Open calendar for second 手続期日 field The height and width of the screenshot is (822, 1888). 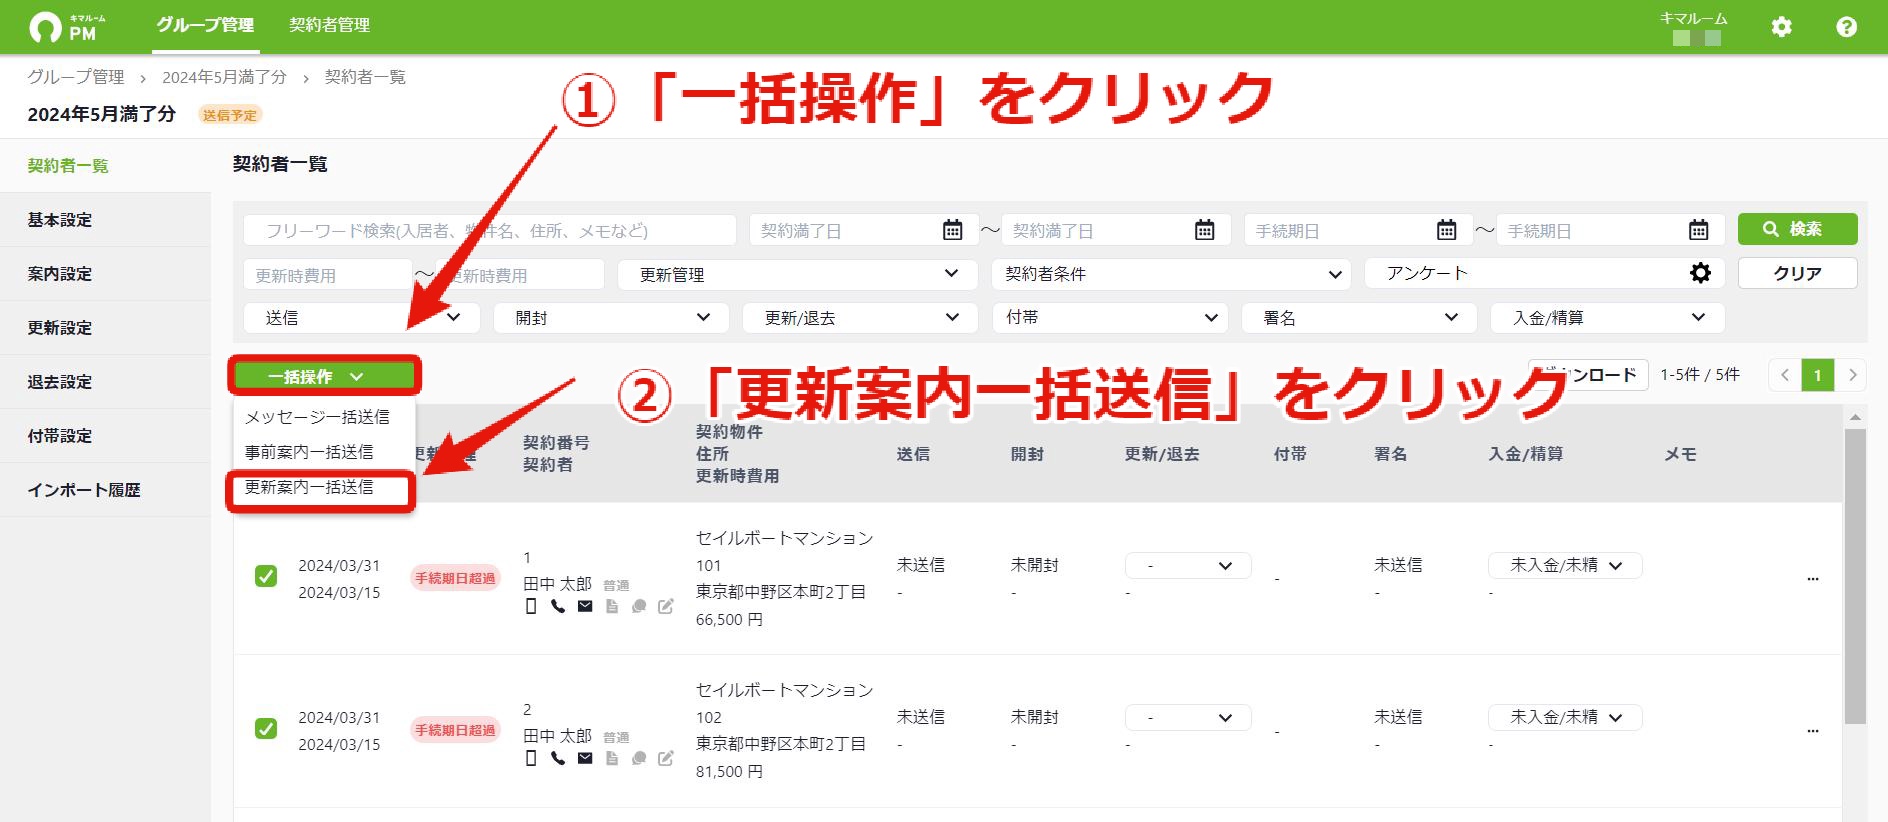[x=1699, y=230]
